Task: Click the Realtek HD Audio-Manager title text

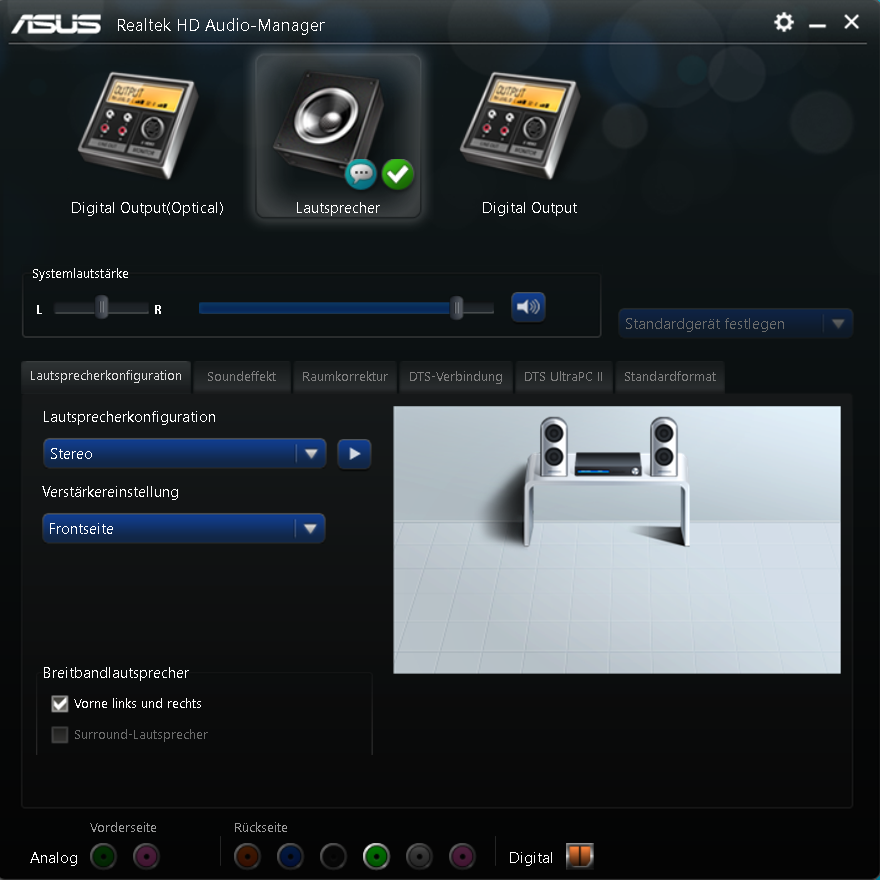Action: 221,25
